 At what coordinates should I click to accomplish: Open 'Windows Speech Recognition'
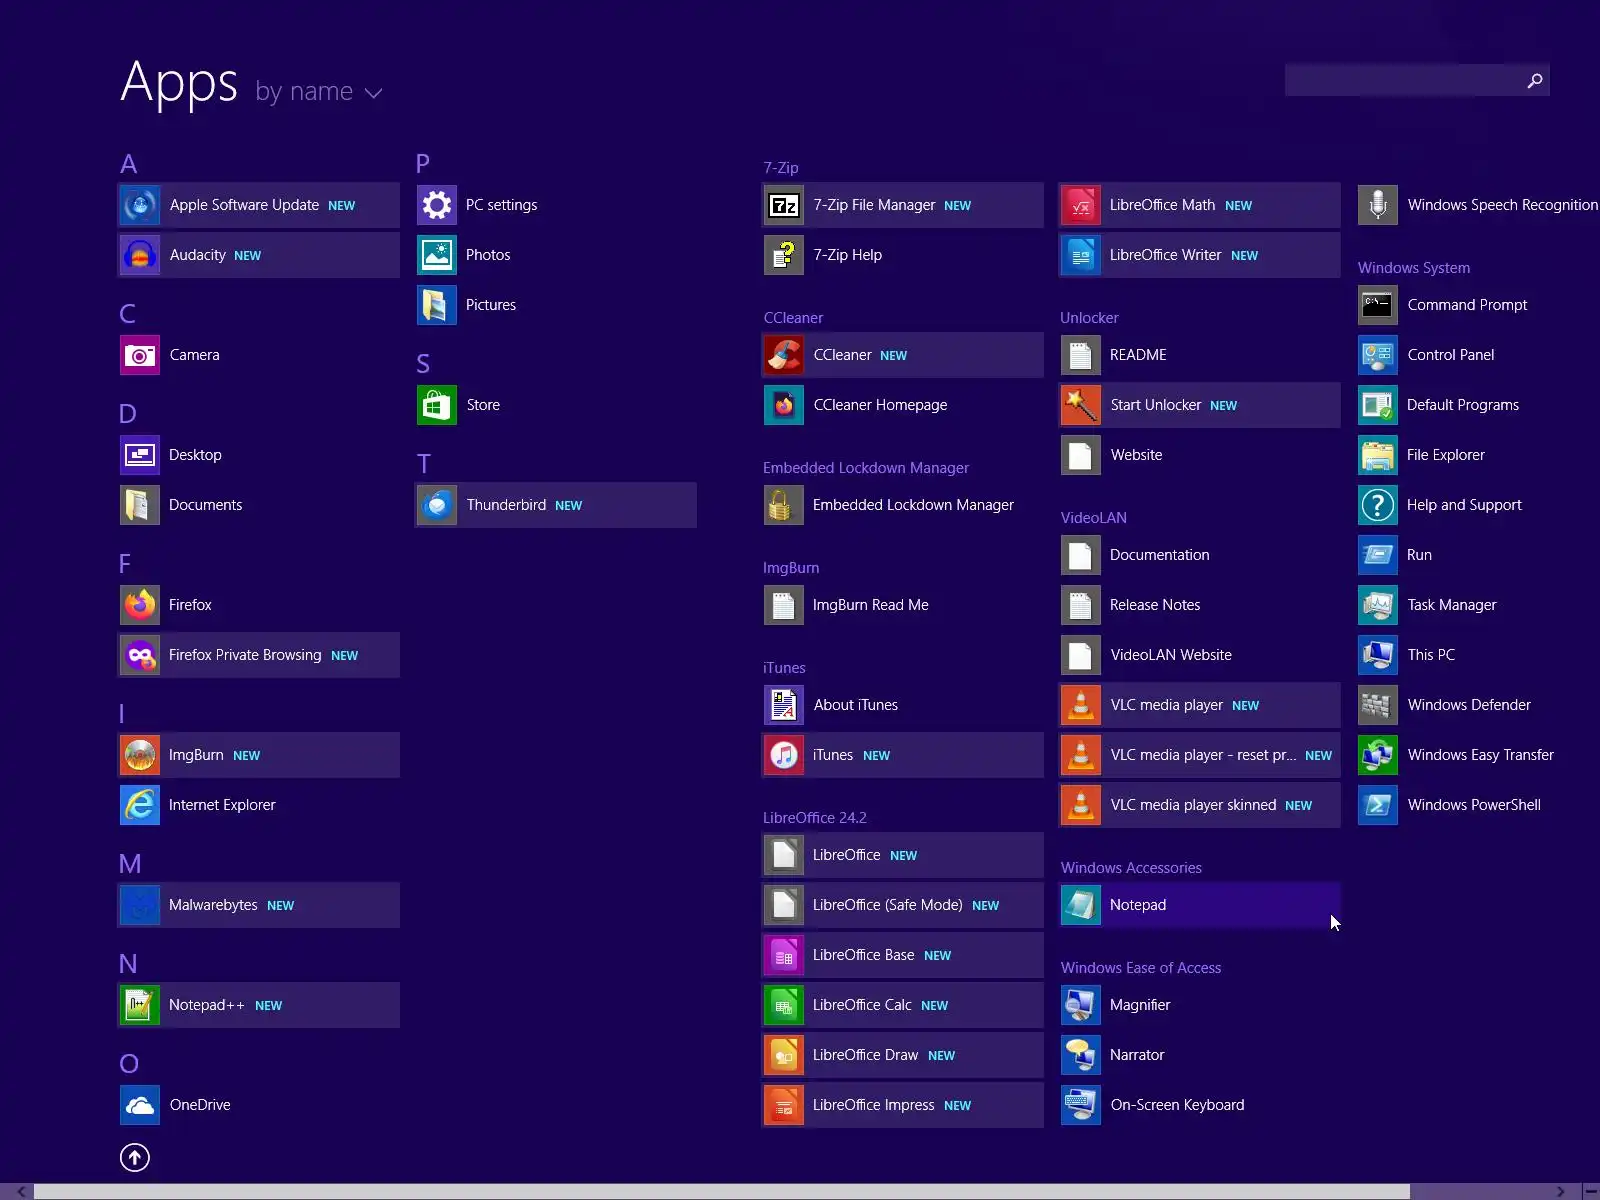[x=1478, y=205]
